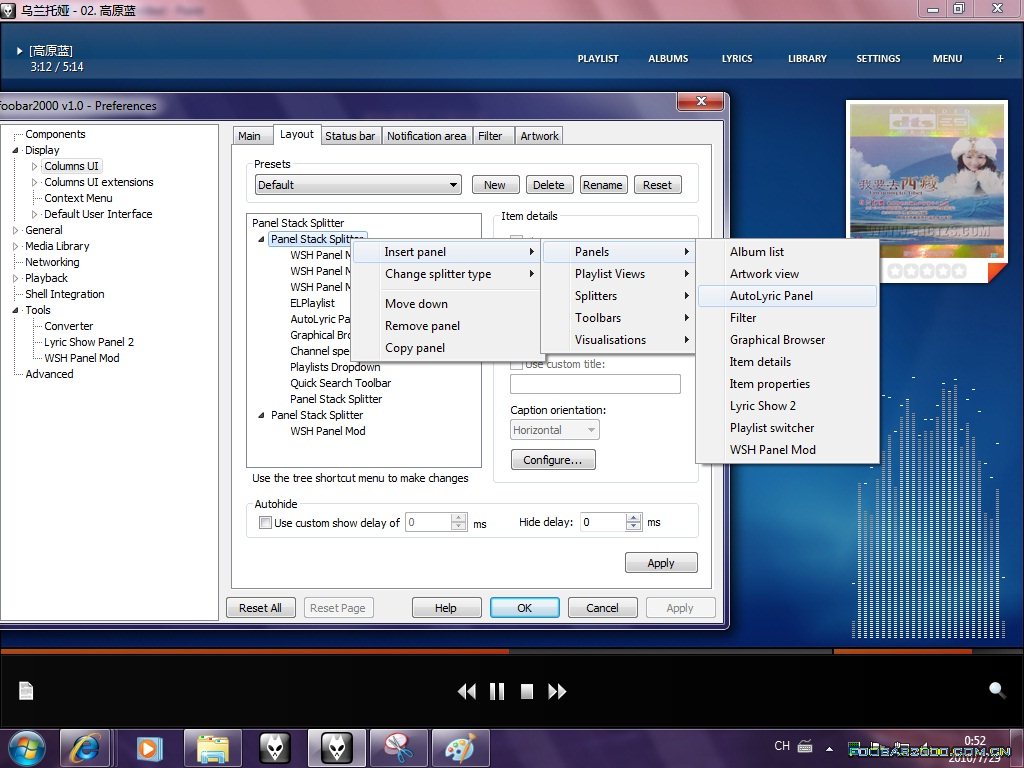Pause playback with the pause icon
This screenshot has height=768, width=1024.
tap(497, 691)
